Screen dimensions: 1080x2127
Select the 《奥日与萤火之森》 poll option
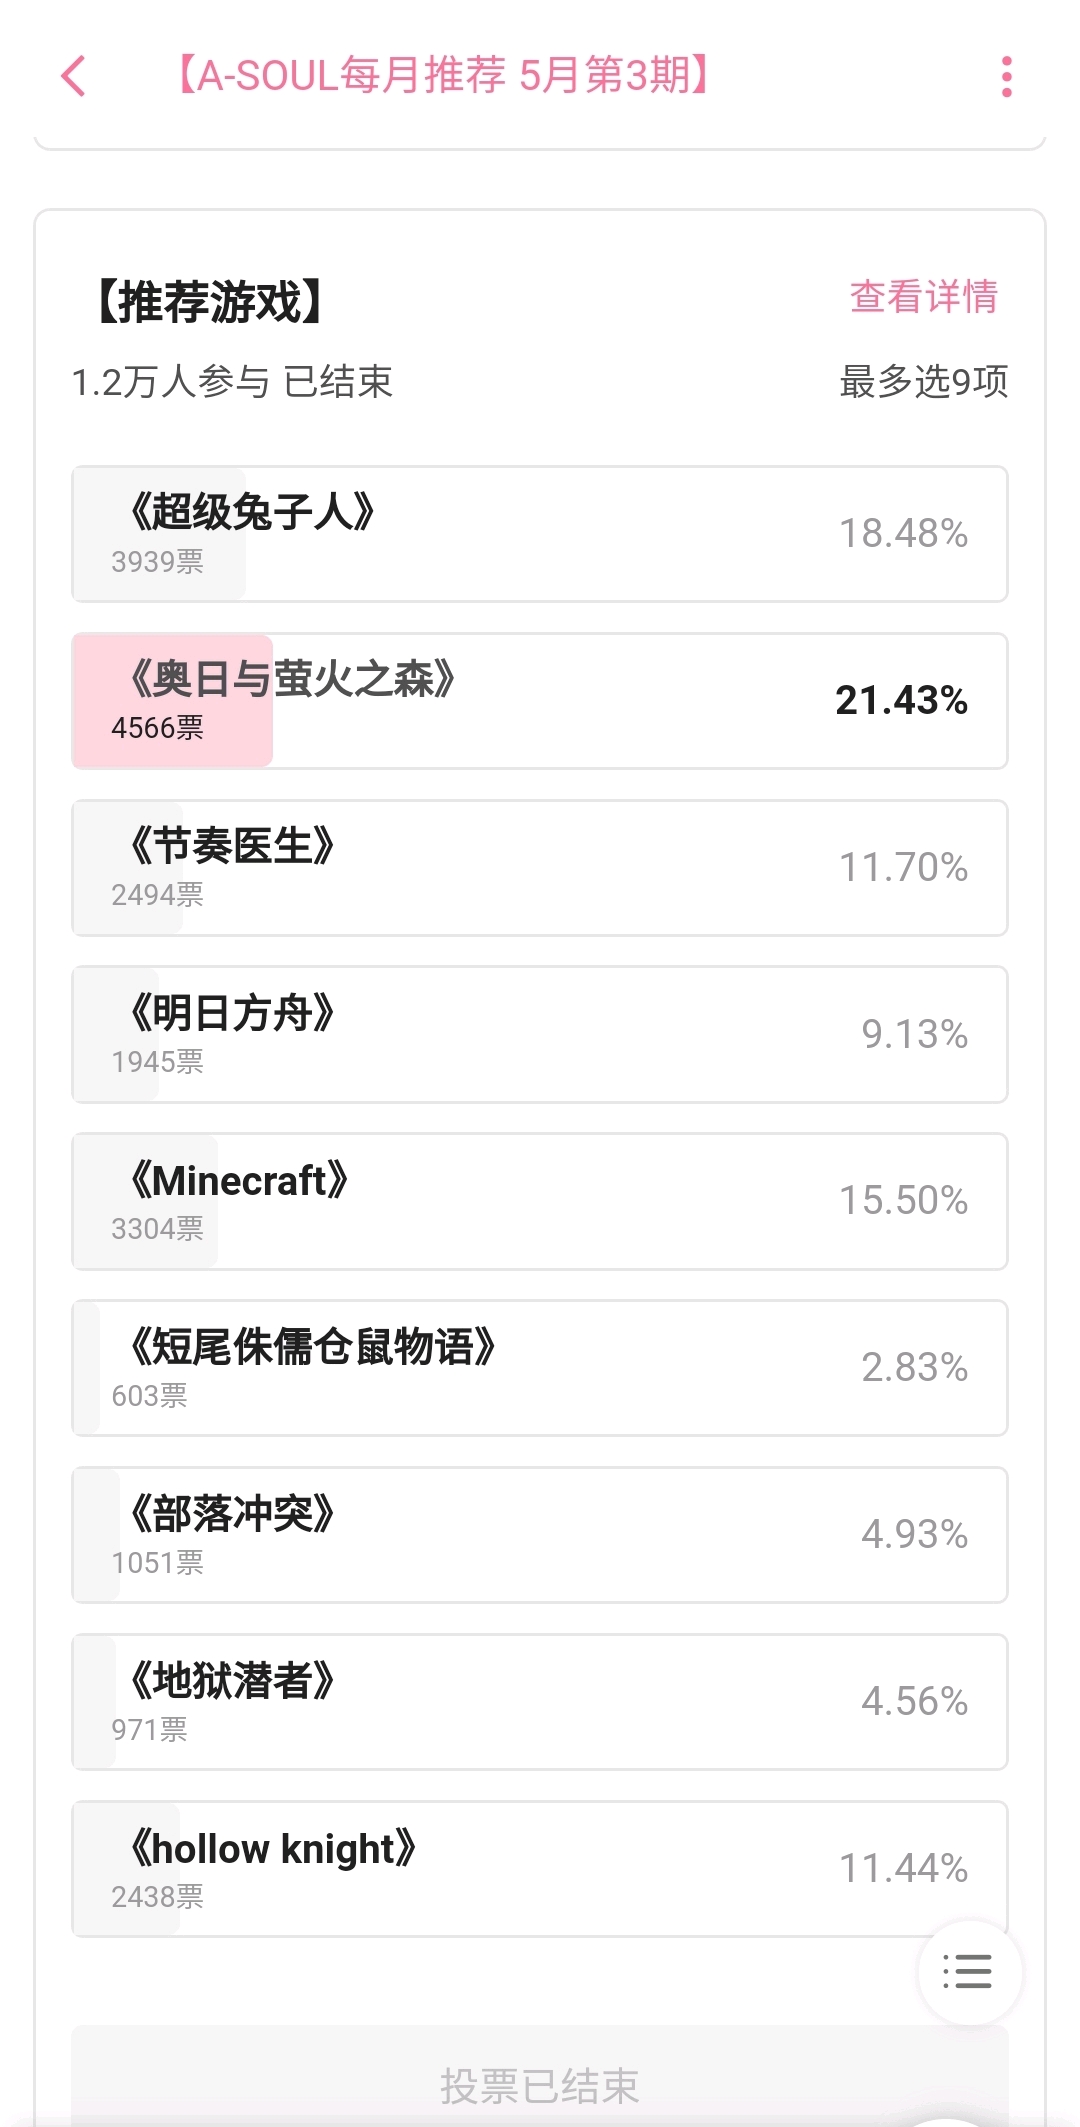point(540,701)
